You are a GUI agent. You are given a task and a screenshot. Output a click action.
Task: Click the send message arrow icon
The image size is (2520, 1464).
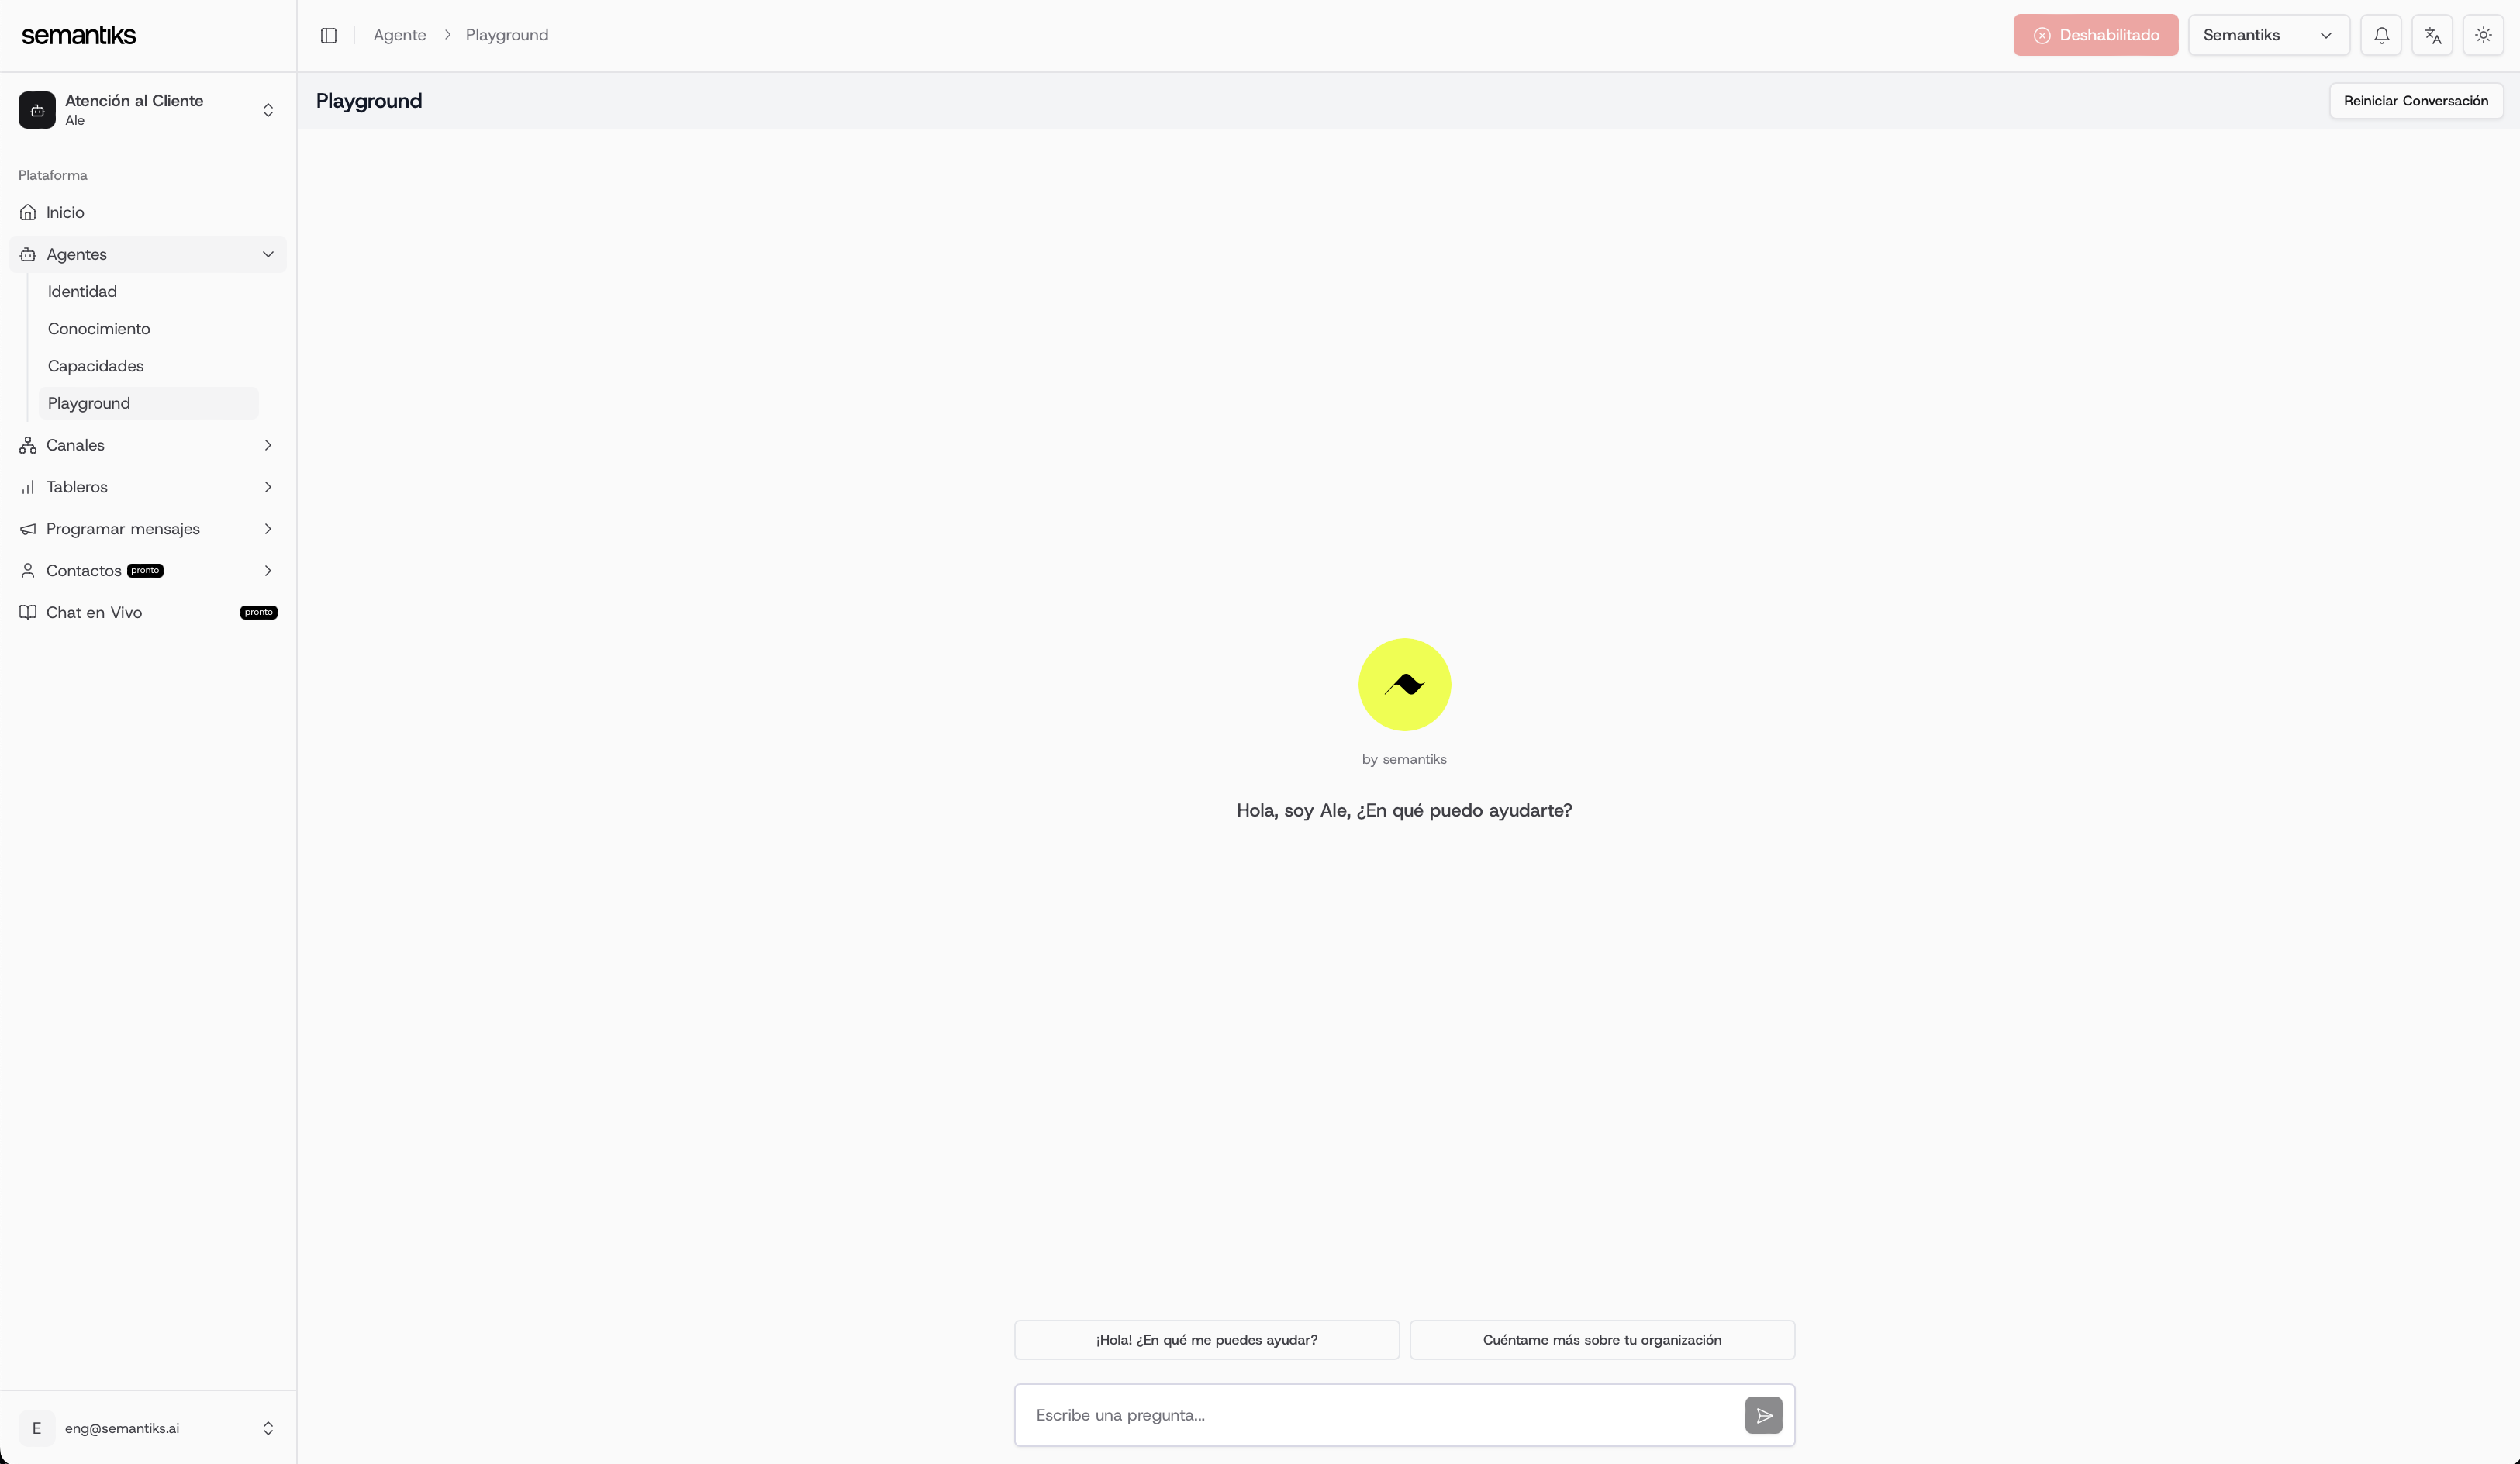click(1763, 1415)
